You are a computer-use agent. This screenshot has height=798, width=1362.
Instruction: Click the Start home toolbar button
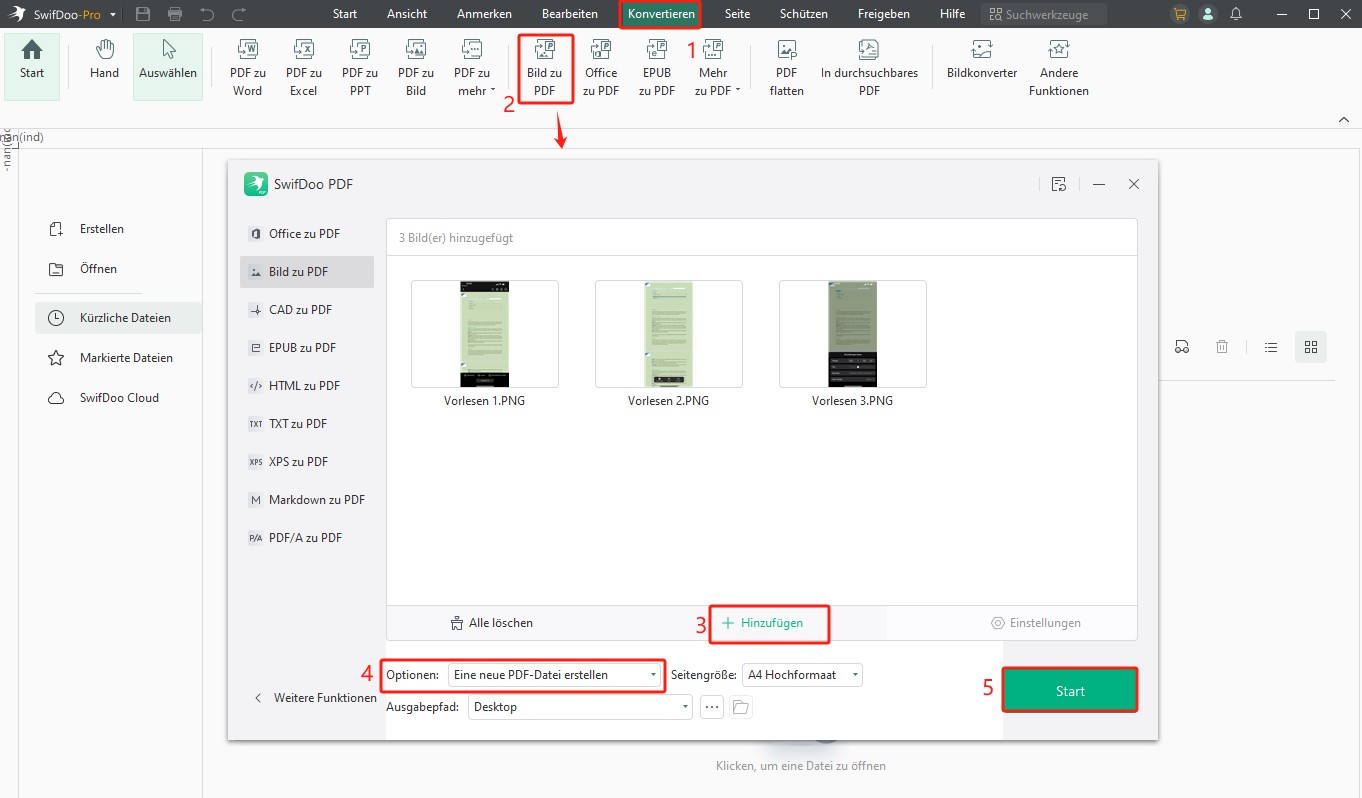click(x=32, y=66)
